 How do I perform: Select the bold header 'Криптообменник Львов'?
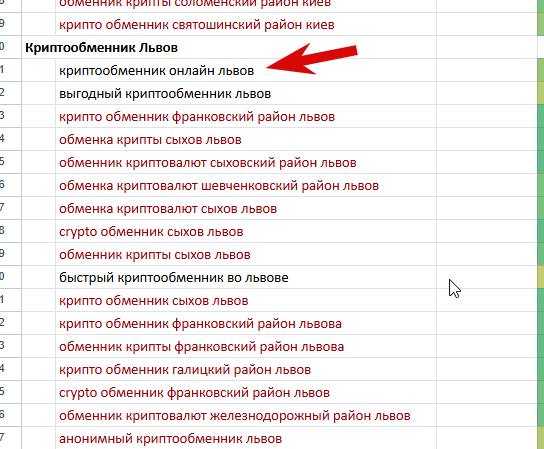pyautogui.click(x=101, y=48)
